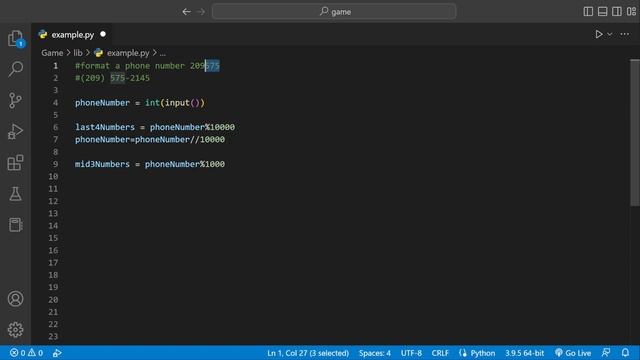Image resolution: width=640 pixels, height=360 pixels.
Task: Click the vertical scrollbar in the editor
Action: click(x=635, y=133)
